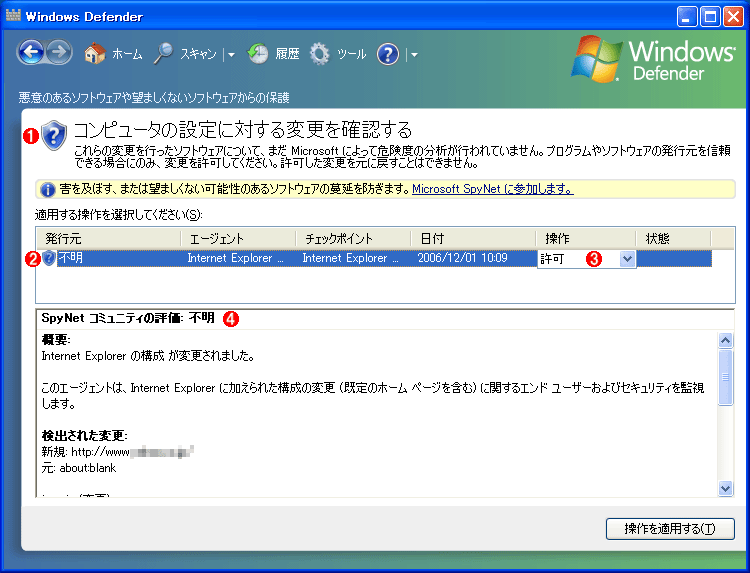This screenshot has width=750, height=573.
Task: Expand the scan options dropdown arrow
Action: pos(231,55)
